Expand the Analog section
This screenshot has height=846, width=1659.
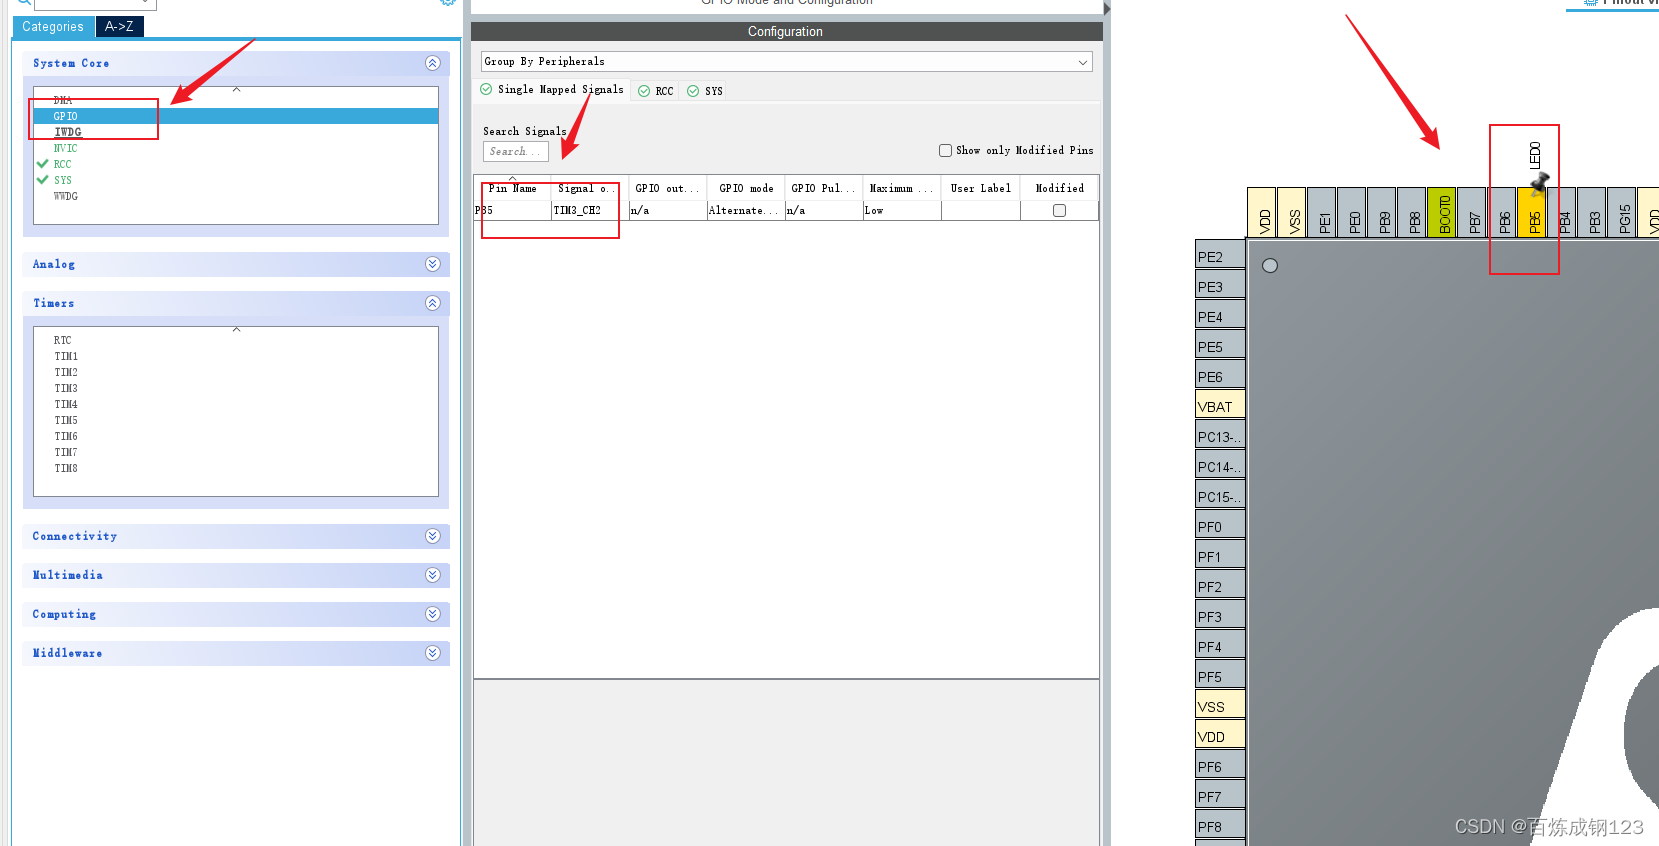pyautogui.click(x=432, y=264)
